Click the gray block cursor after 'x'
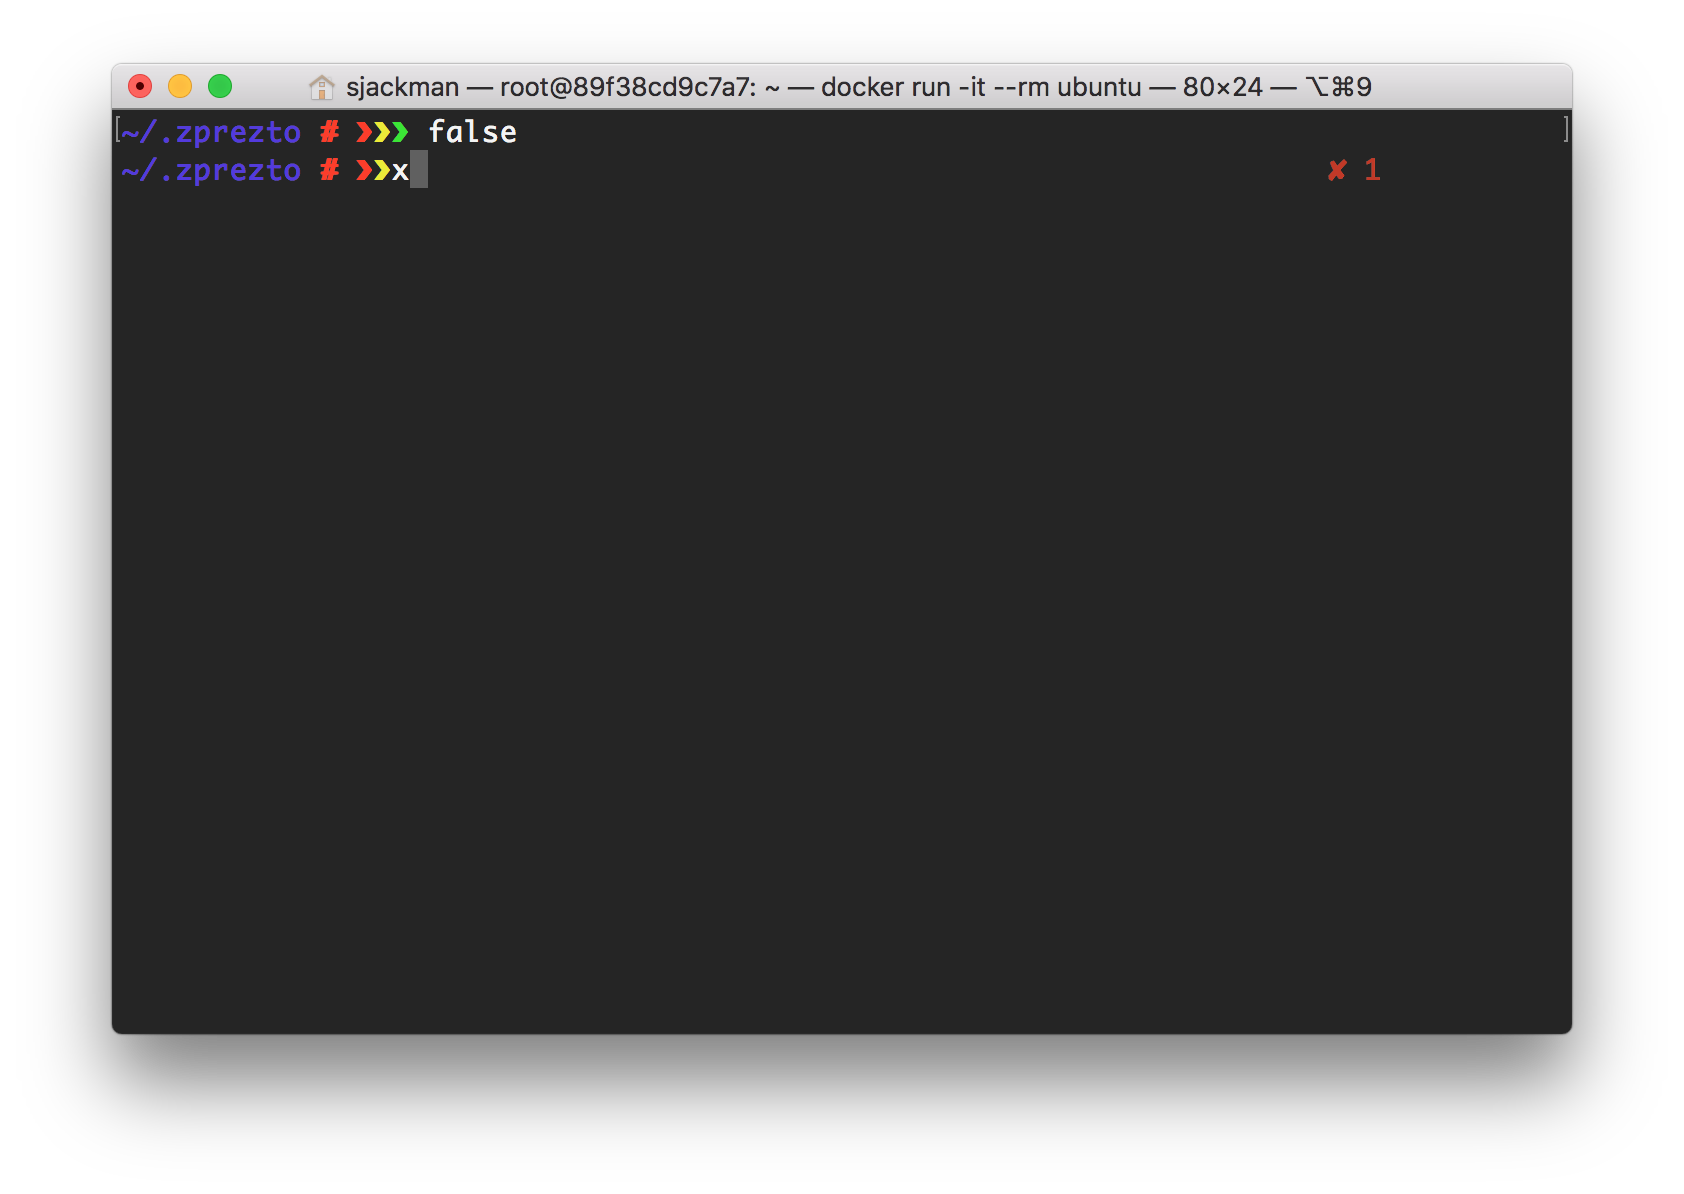Screen dimensions: 1684x1194 [419, 170]
